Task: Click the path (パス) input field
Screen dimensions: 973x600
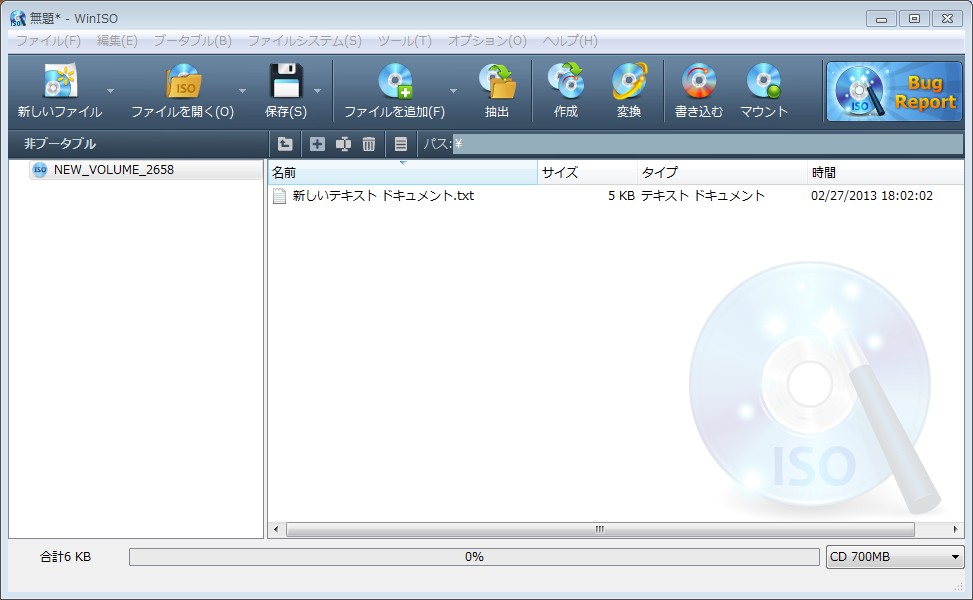Action: pyautogui.click(x=707, y=144)
